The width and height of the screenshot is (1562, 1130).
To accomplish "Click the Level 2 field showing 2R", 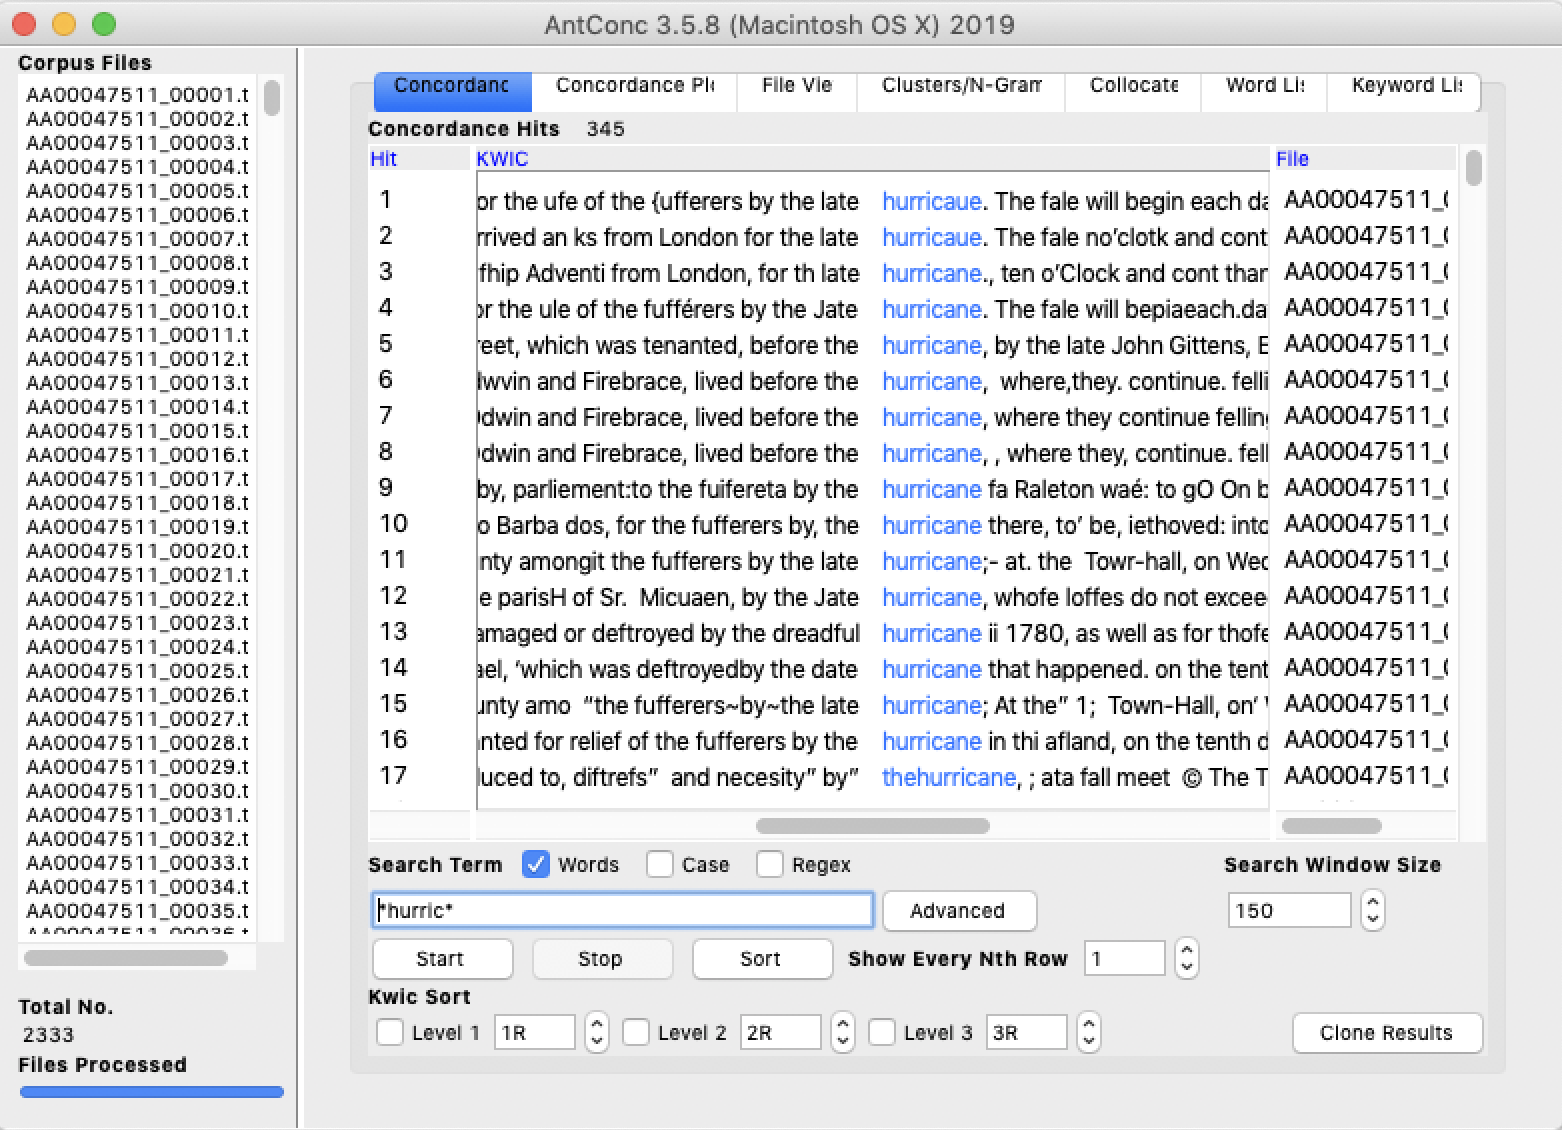I will 781,1032.
